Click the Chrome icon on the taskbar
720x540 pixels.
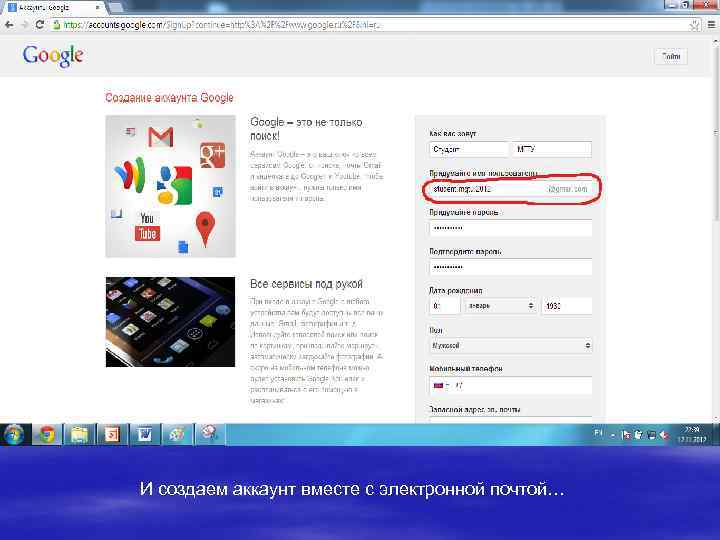47,434
